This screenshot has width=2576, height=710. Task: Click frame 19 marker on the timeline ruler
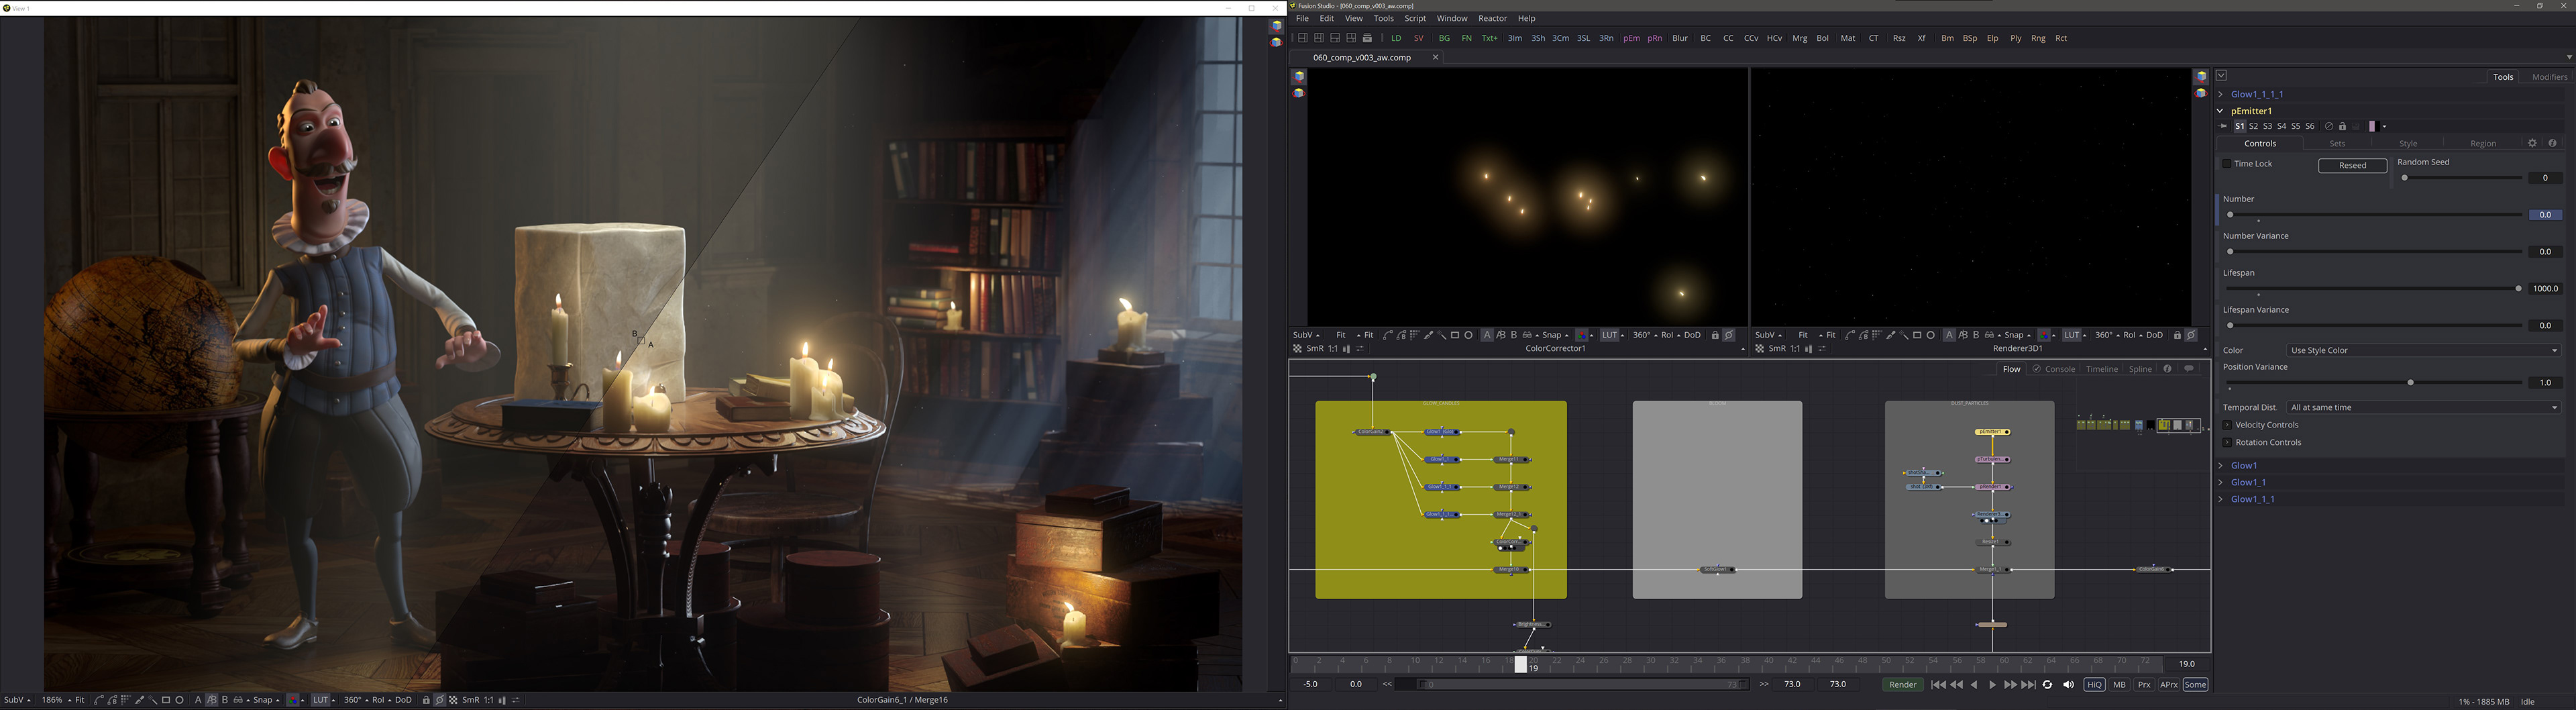tap(1521, 664)
